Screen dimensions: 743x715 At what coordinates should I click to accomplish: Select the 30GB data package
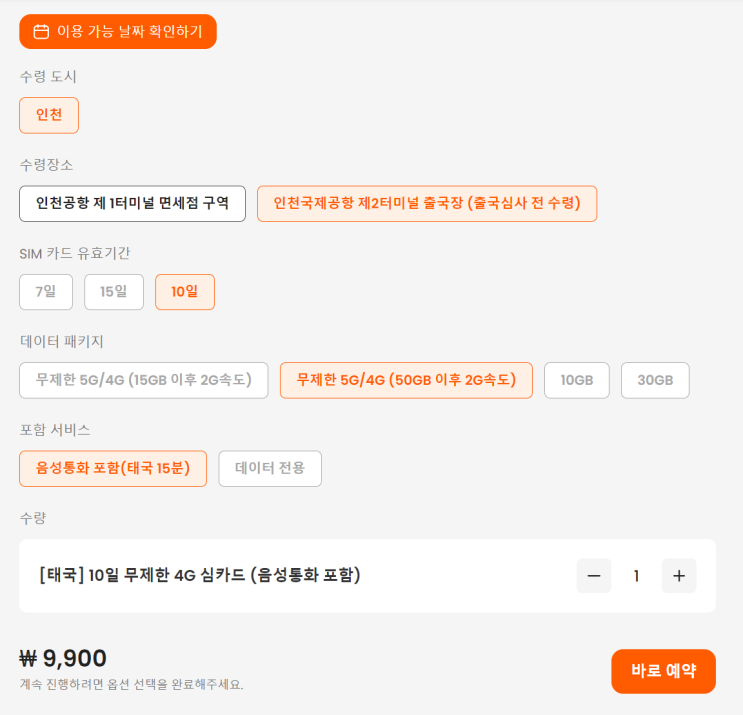(x=655, y=380)
